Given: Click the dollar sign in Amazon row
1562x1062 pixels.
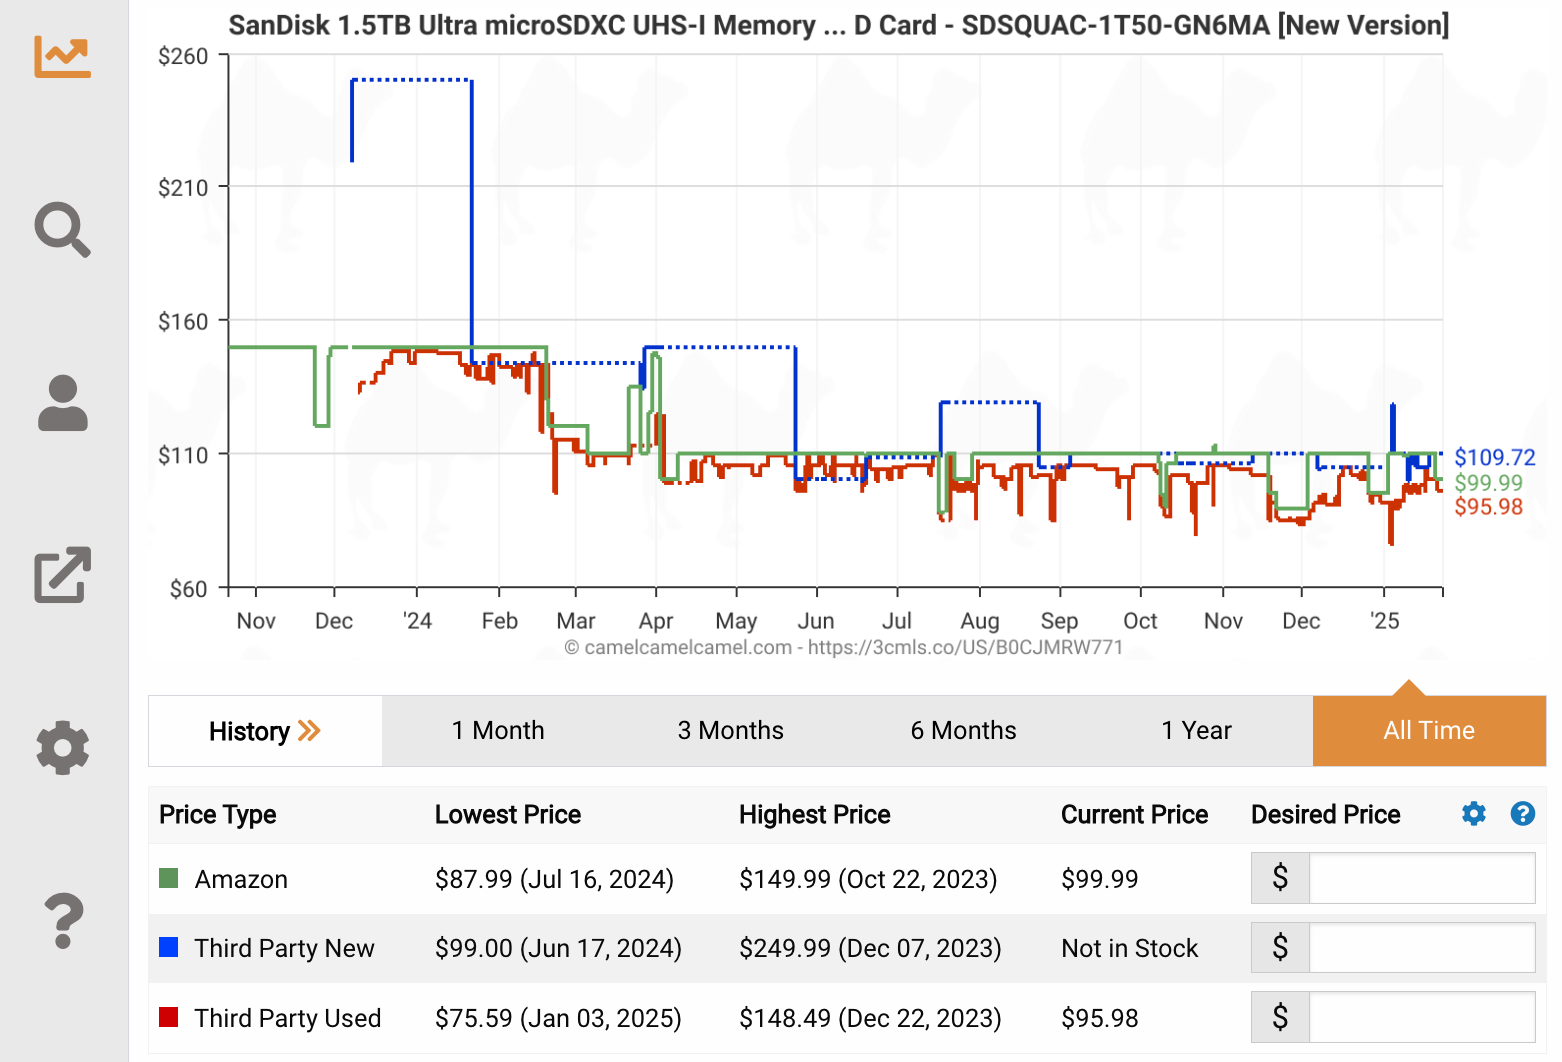Looking at the screenshot, I should (1280, 878).
